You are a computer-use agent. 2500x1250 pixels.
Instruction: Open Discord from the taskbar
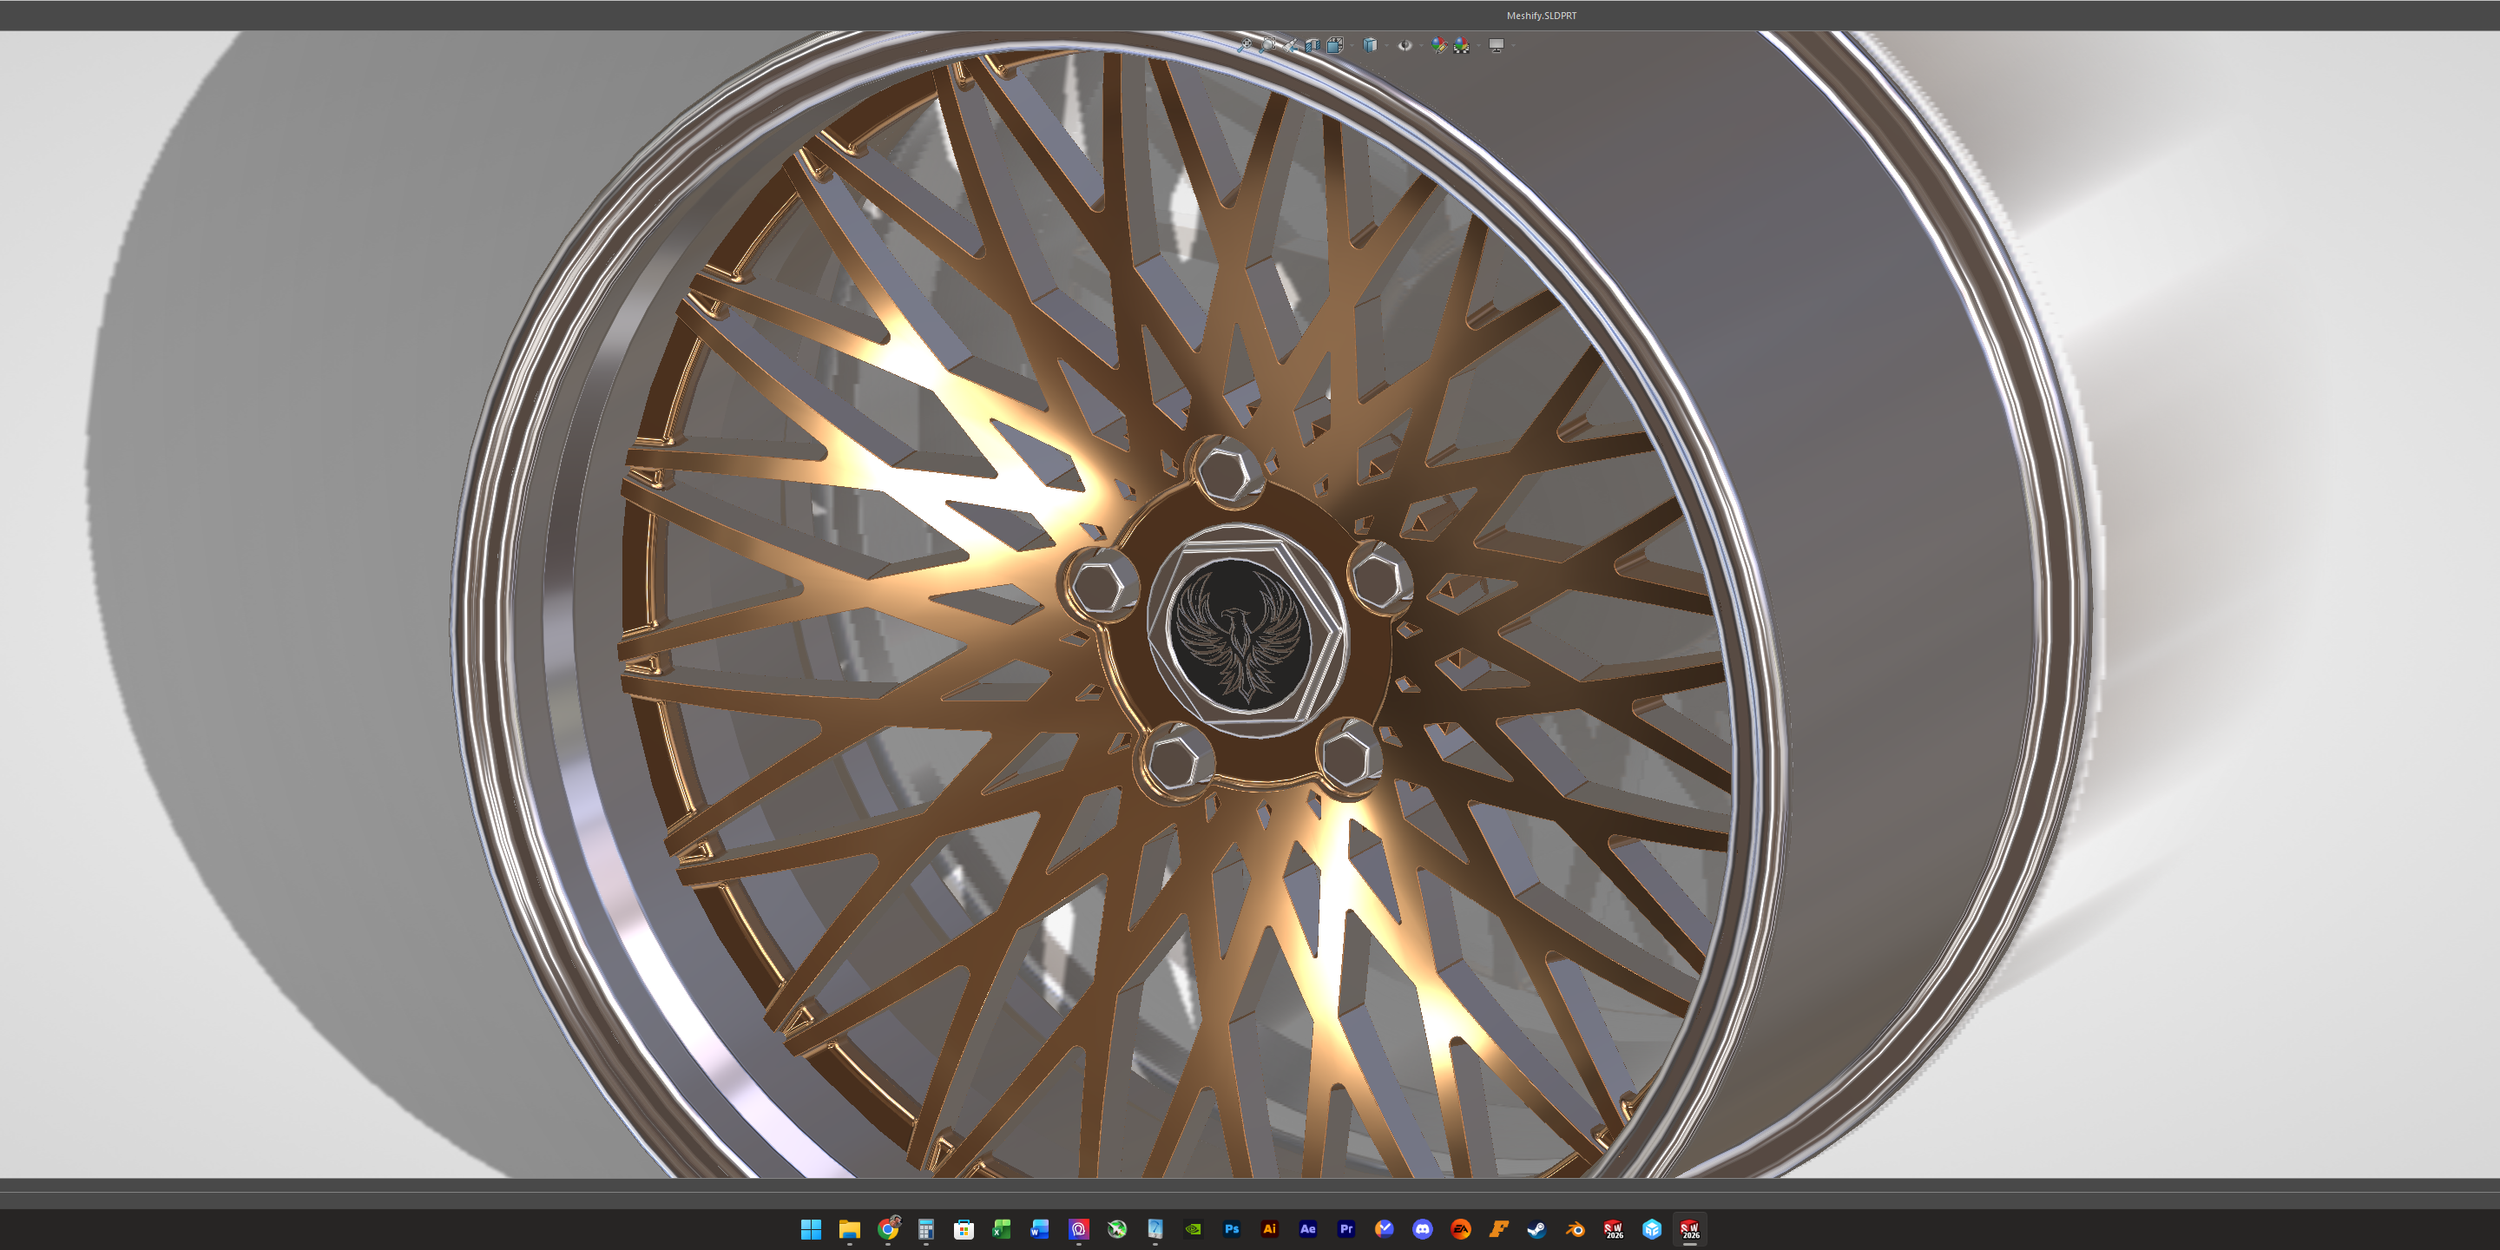click(1422, 1229)
